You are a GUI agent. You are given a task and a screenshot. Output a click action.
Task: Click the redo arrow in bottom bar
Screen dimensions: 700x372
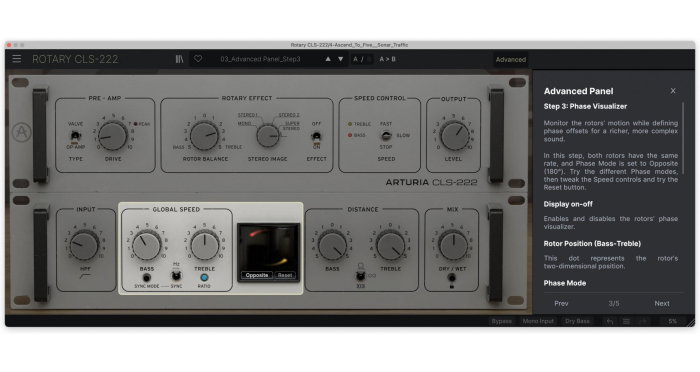click(x=643, y=321)
